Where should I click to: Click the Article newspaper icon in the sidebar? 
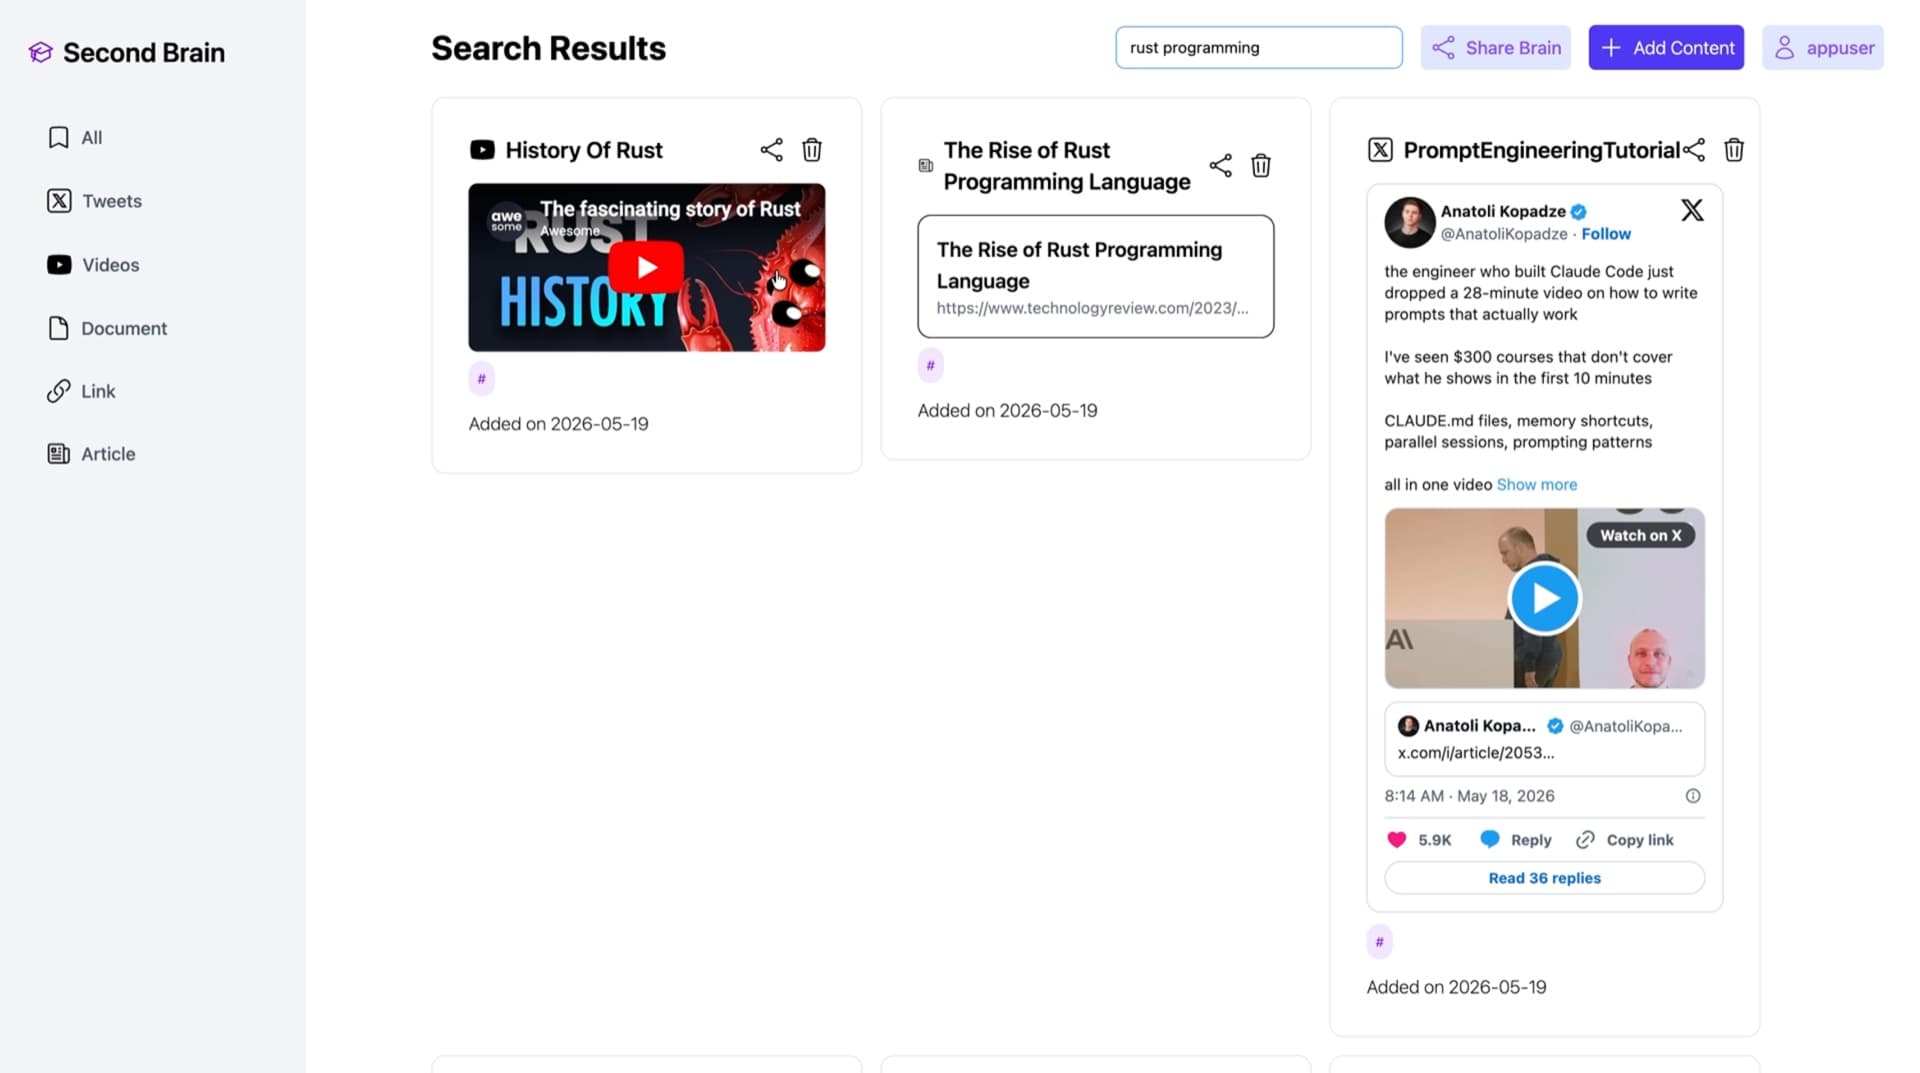coord(59,454)
